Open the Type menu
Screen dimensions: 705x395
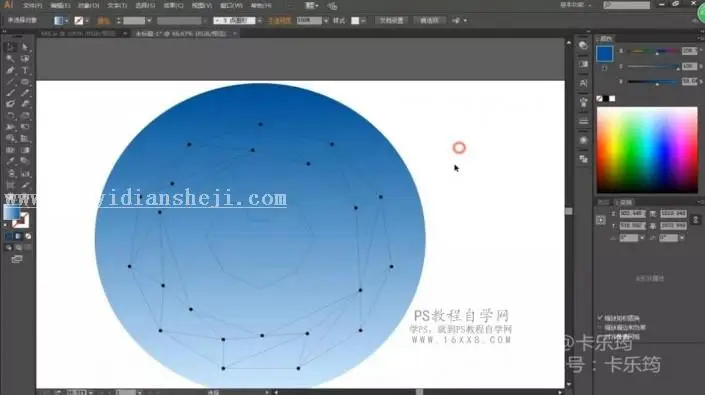117,6
